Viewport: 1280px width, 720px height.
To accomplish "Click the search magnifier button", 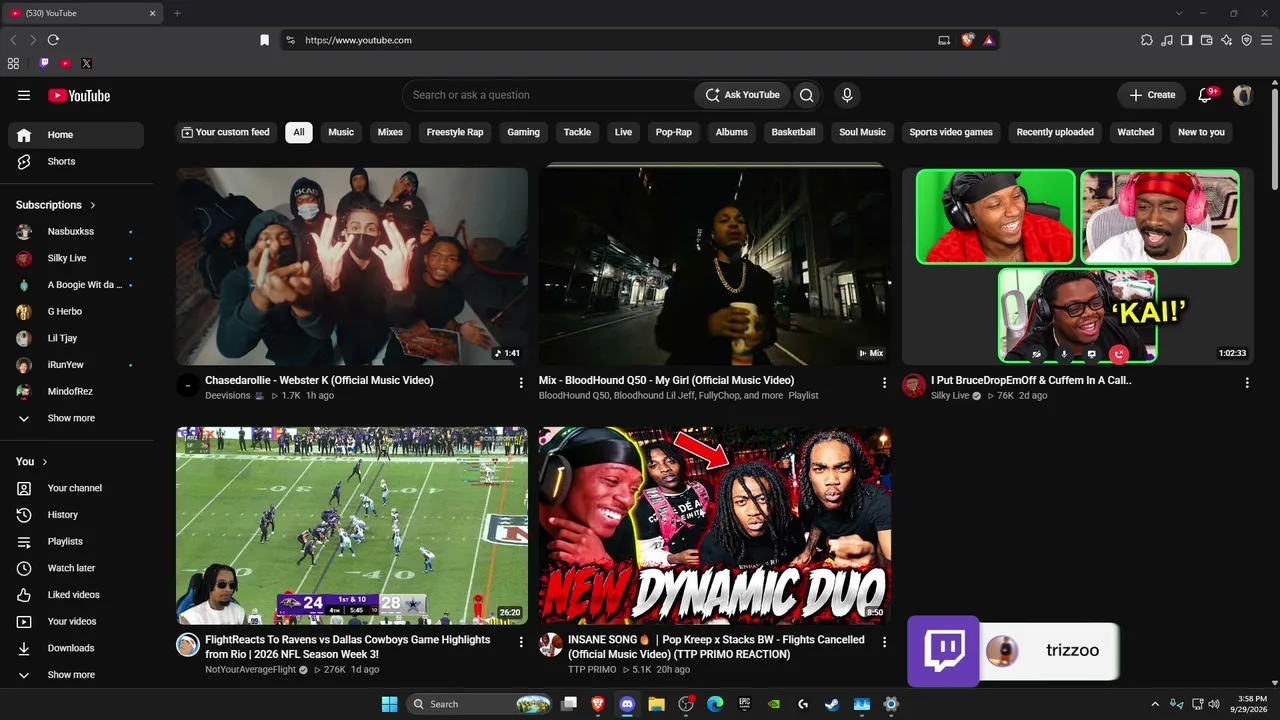I will tap(807, 95).
